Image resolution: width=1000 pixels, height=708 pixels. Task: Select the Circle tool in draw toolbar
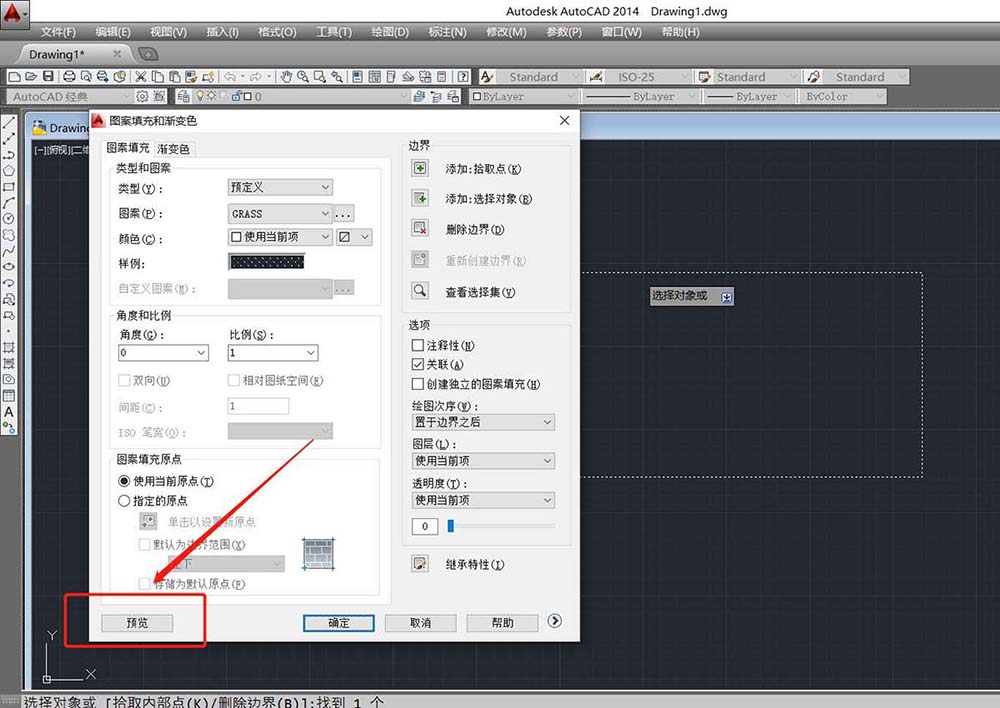pos(9,219)
